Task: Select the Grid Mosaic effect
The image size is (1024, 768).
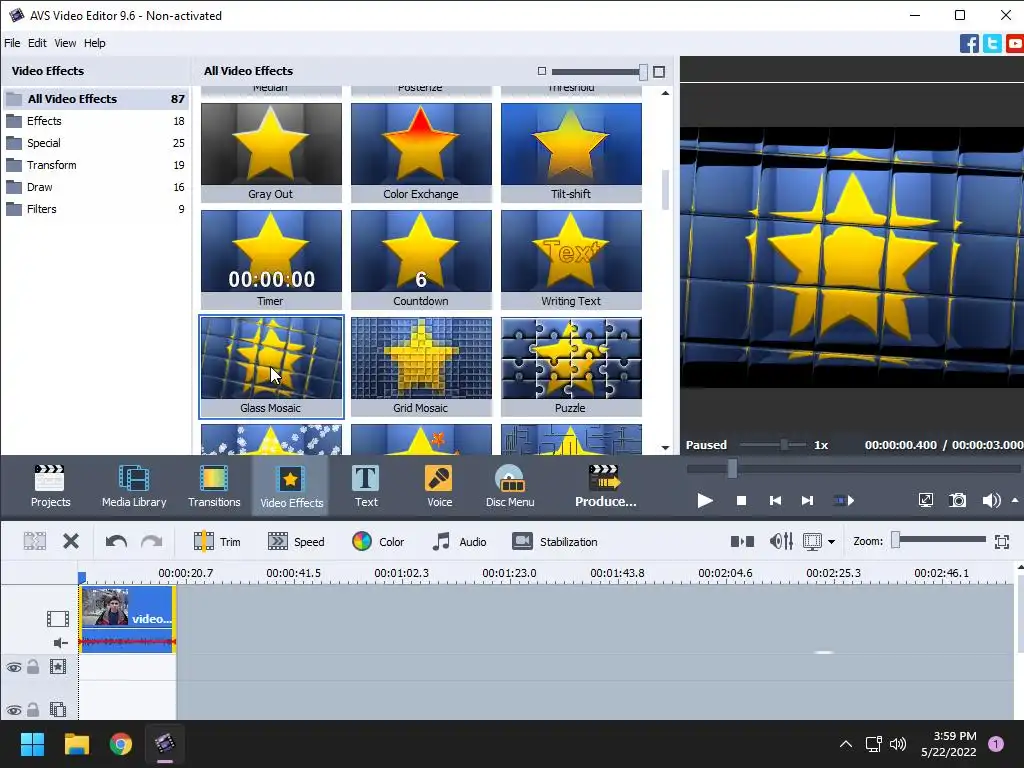Action: [421, 366]
